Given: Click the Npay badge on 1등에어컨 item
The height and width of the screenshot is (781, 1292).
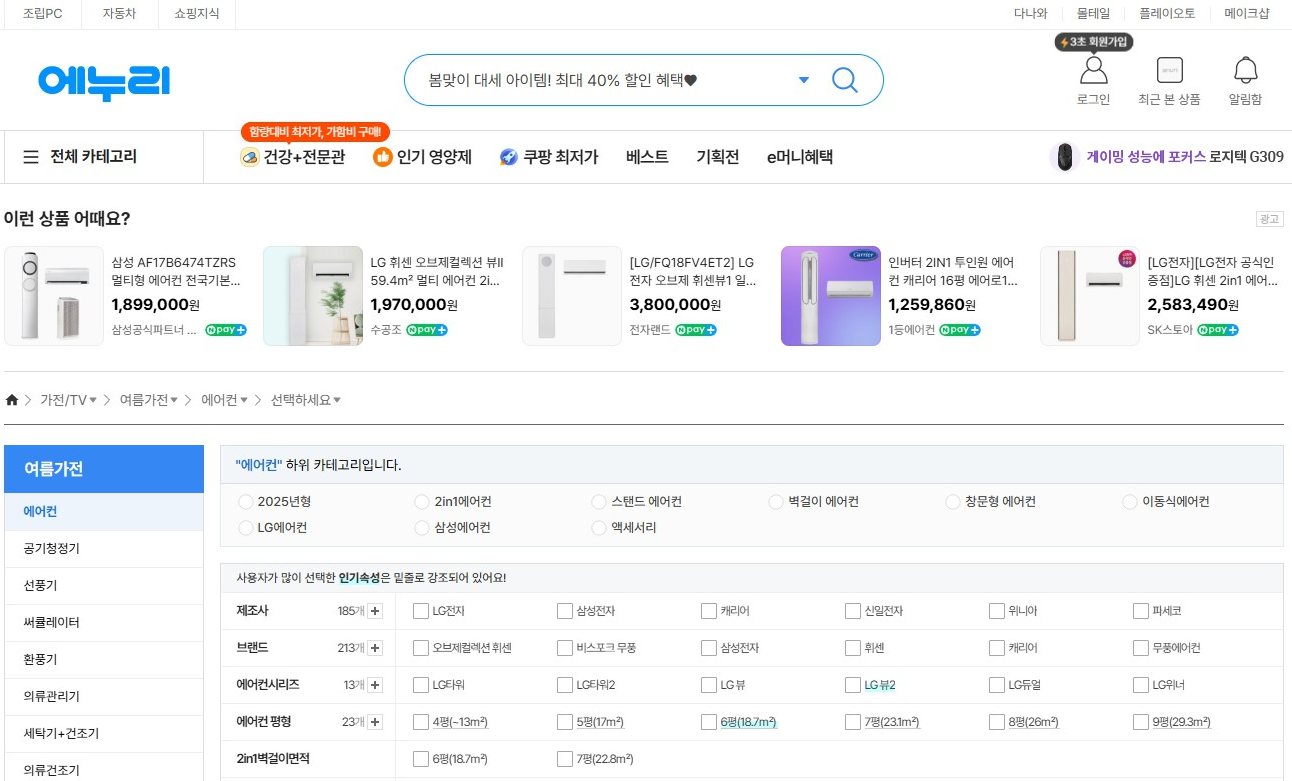Looking at the screenshot, I should pos(960,330).
